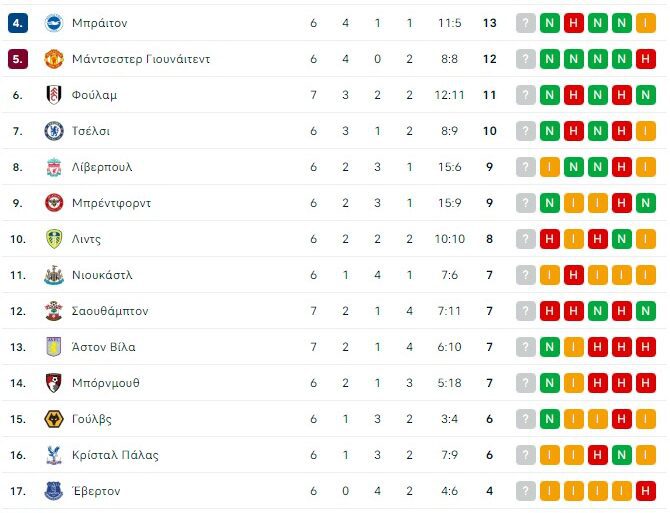Screen dimensions: 670x513
Task: Click the Manchester United club crest
Action: (54, 59)
